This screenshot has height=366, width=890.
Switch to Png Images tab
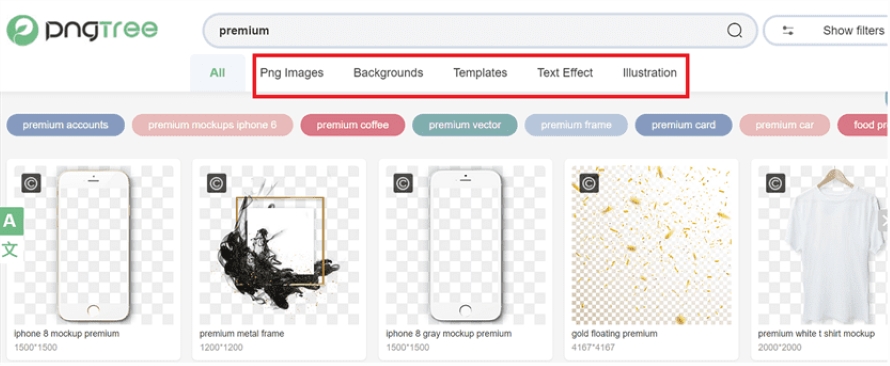pos(292,73)
